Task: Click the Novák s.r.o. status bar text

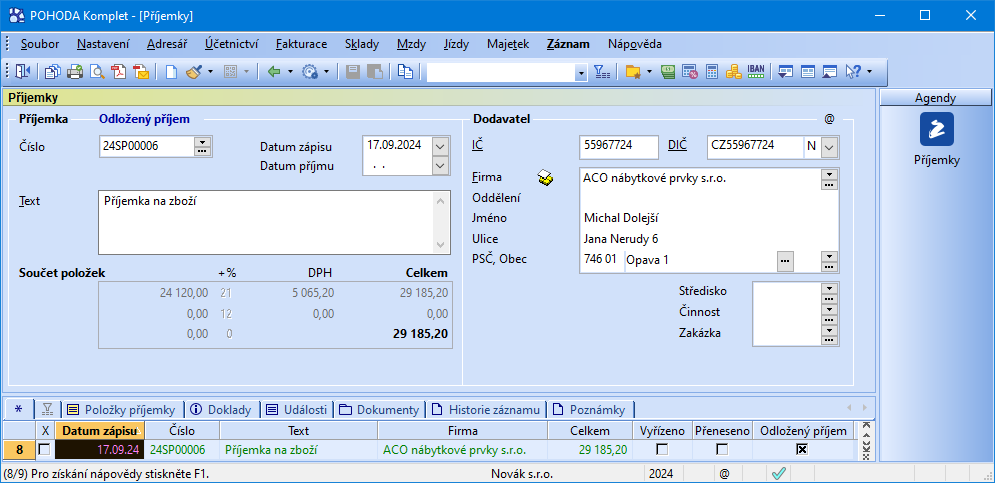Action: click(x=522, y=473)
